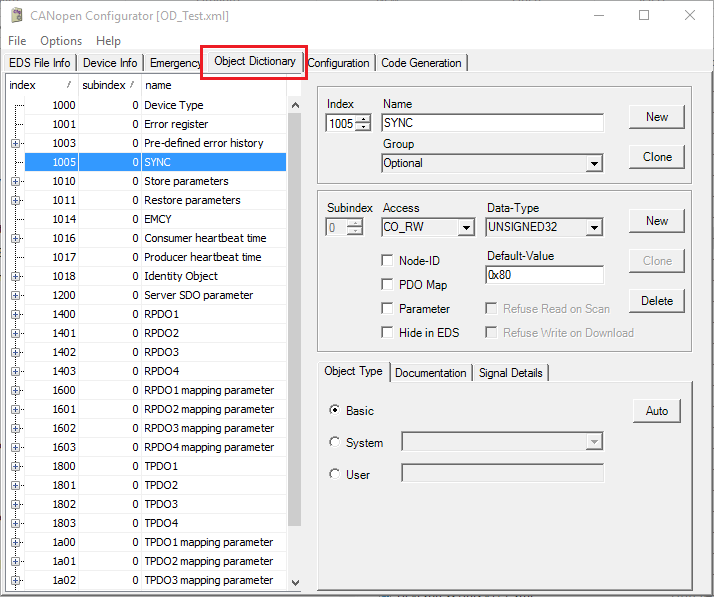Viewport: 714px width, 597px height.
Task: Select the Basic object type radio button
Action: coord(334,410)
